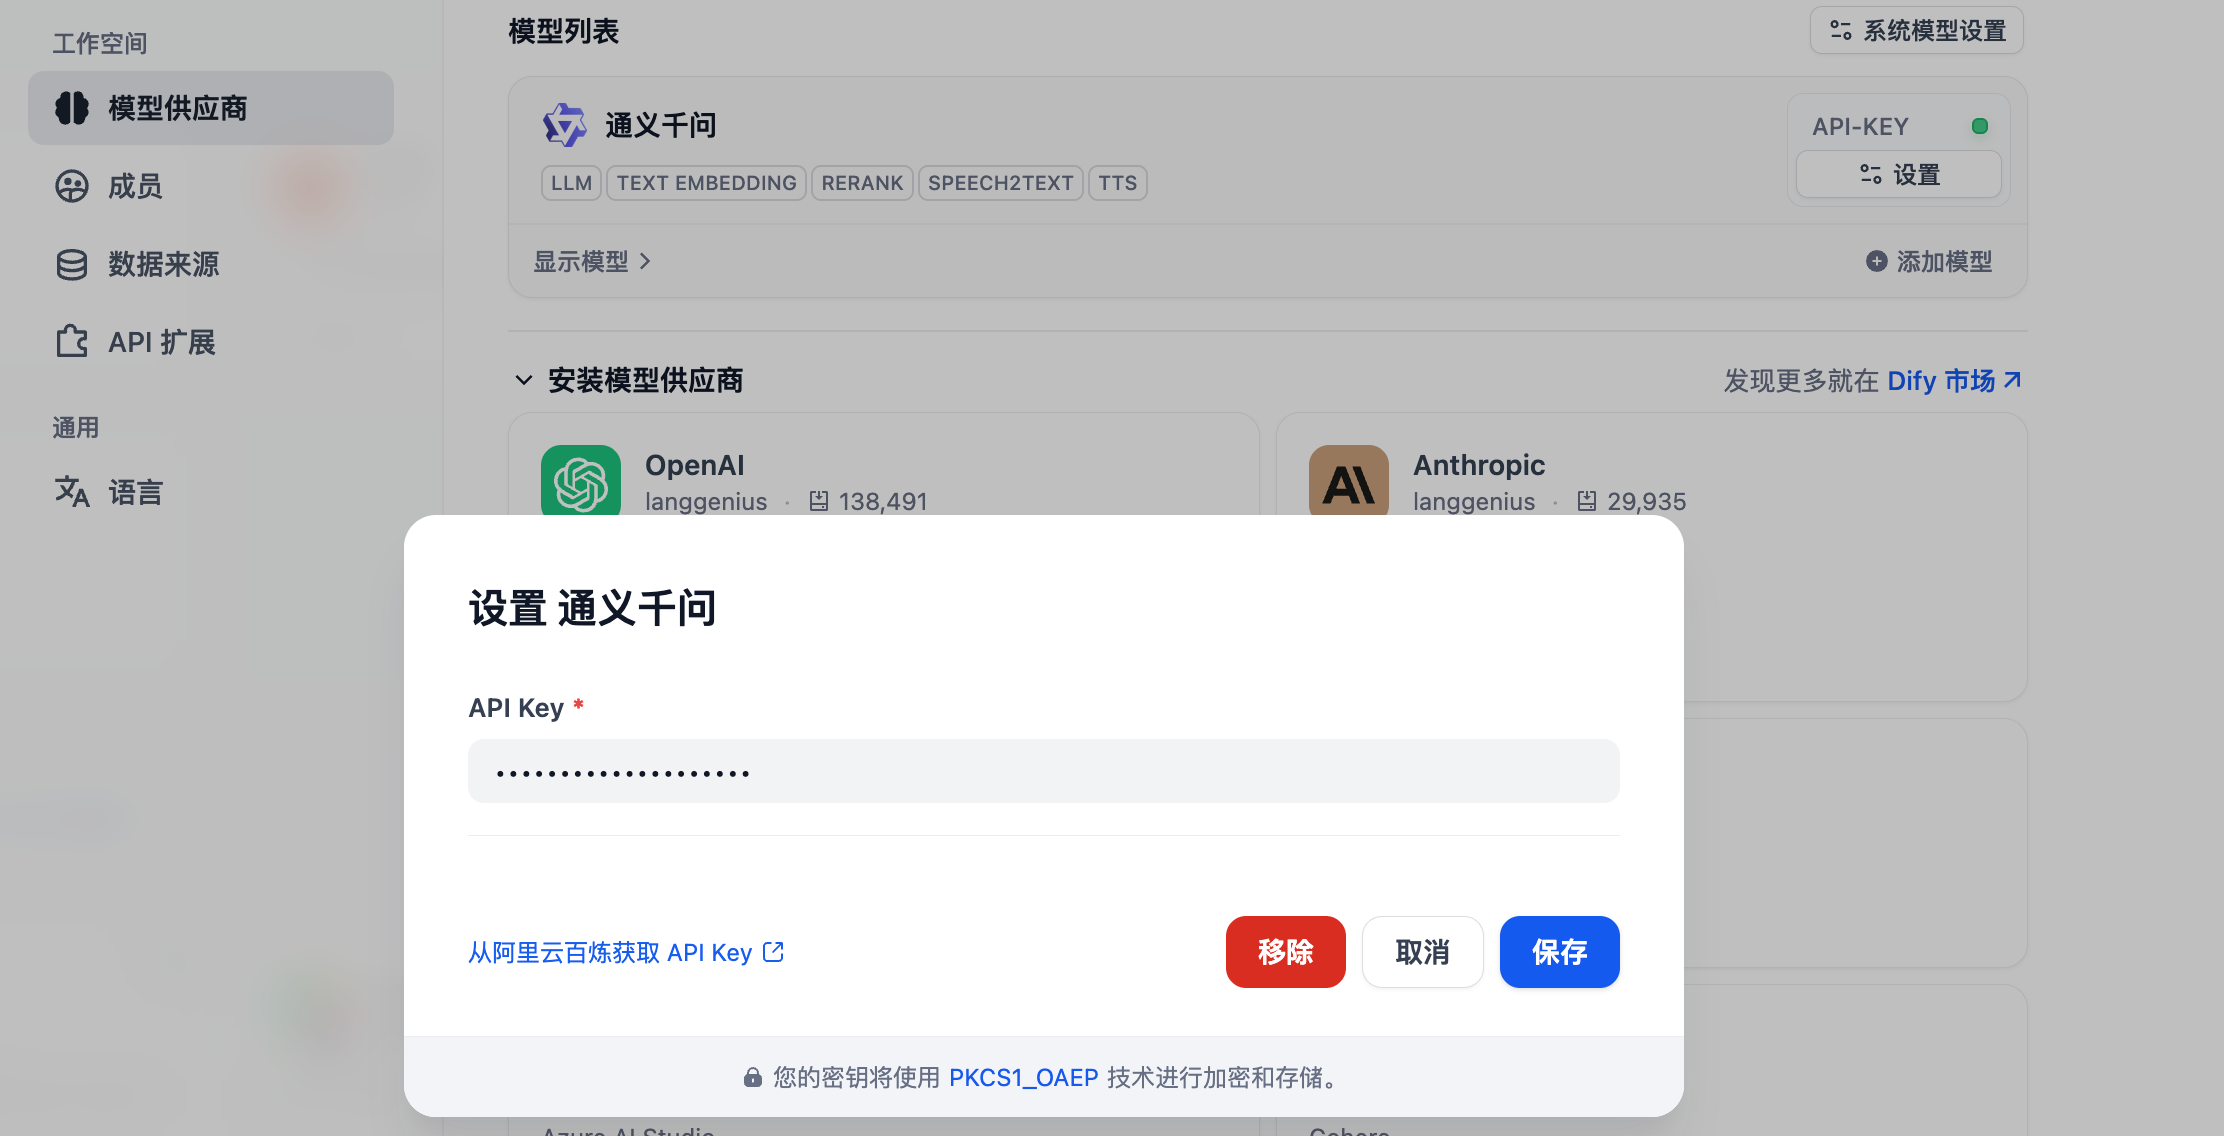This screenshot has width=2224, height=1136.
Task: Click the download icon beside 29,935
Action: (1587, 501)
